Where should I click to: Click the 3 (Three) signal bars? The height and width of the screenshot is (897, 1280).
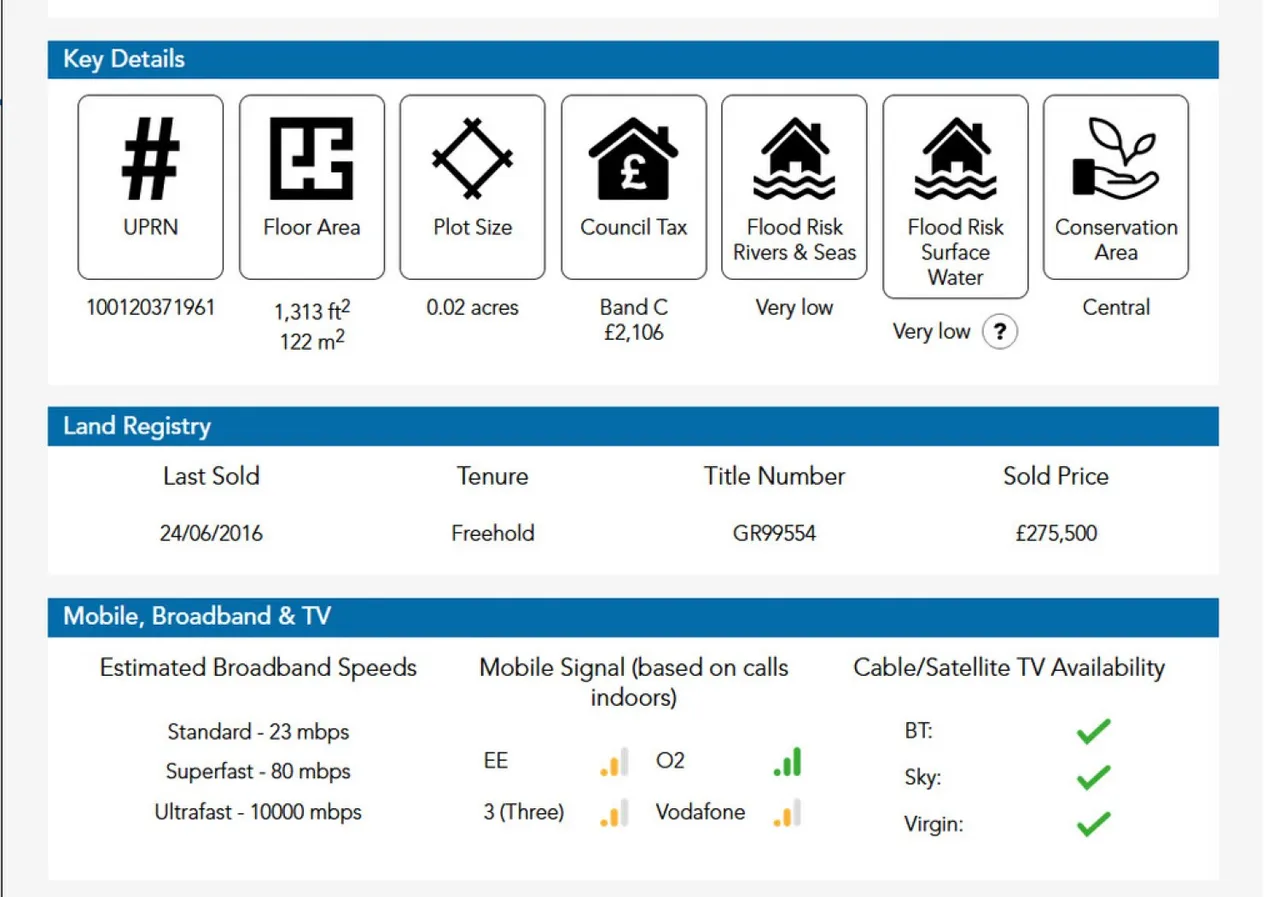click(614, 812)
